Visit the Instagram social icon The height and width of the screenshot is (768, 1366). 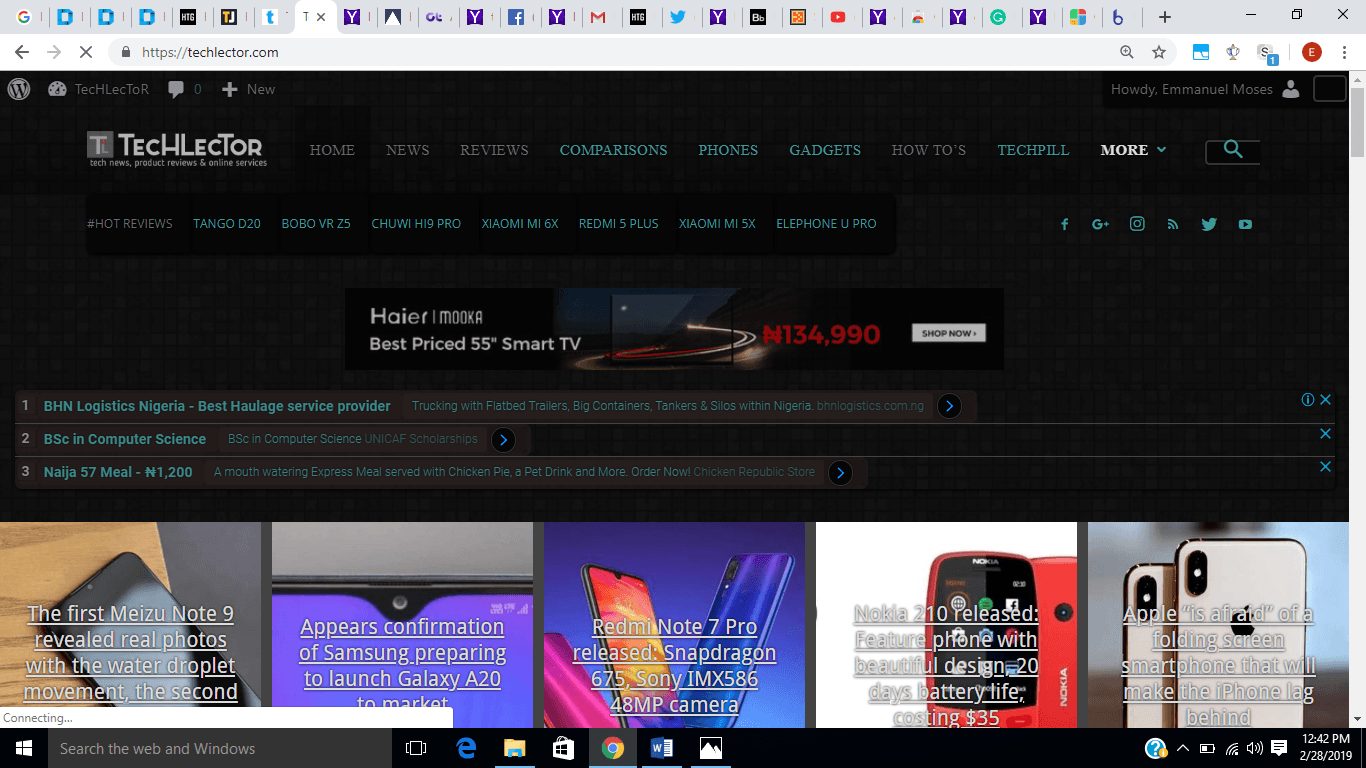tap(1137, 224)
